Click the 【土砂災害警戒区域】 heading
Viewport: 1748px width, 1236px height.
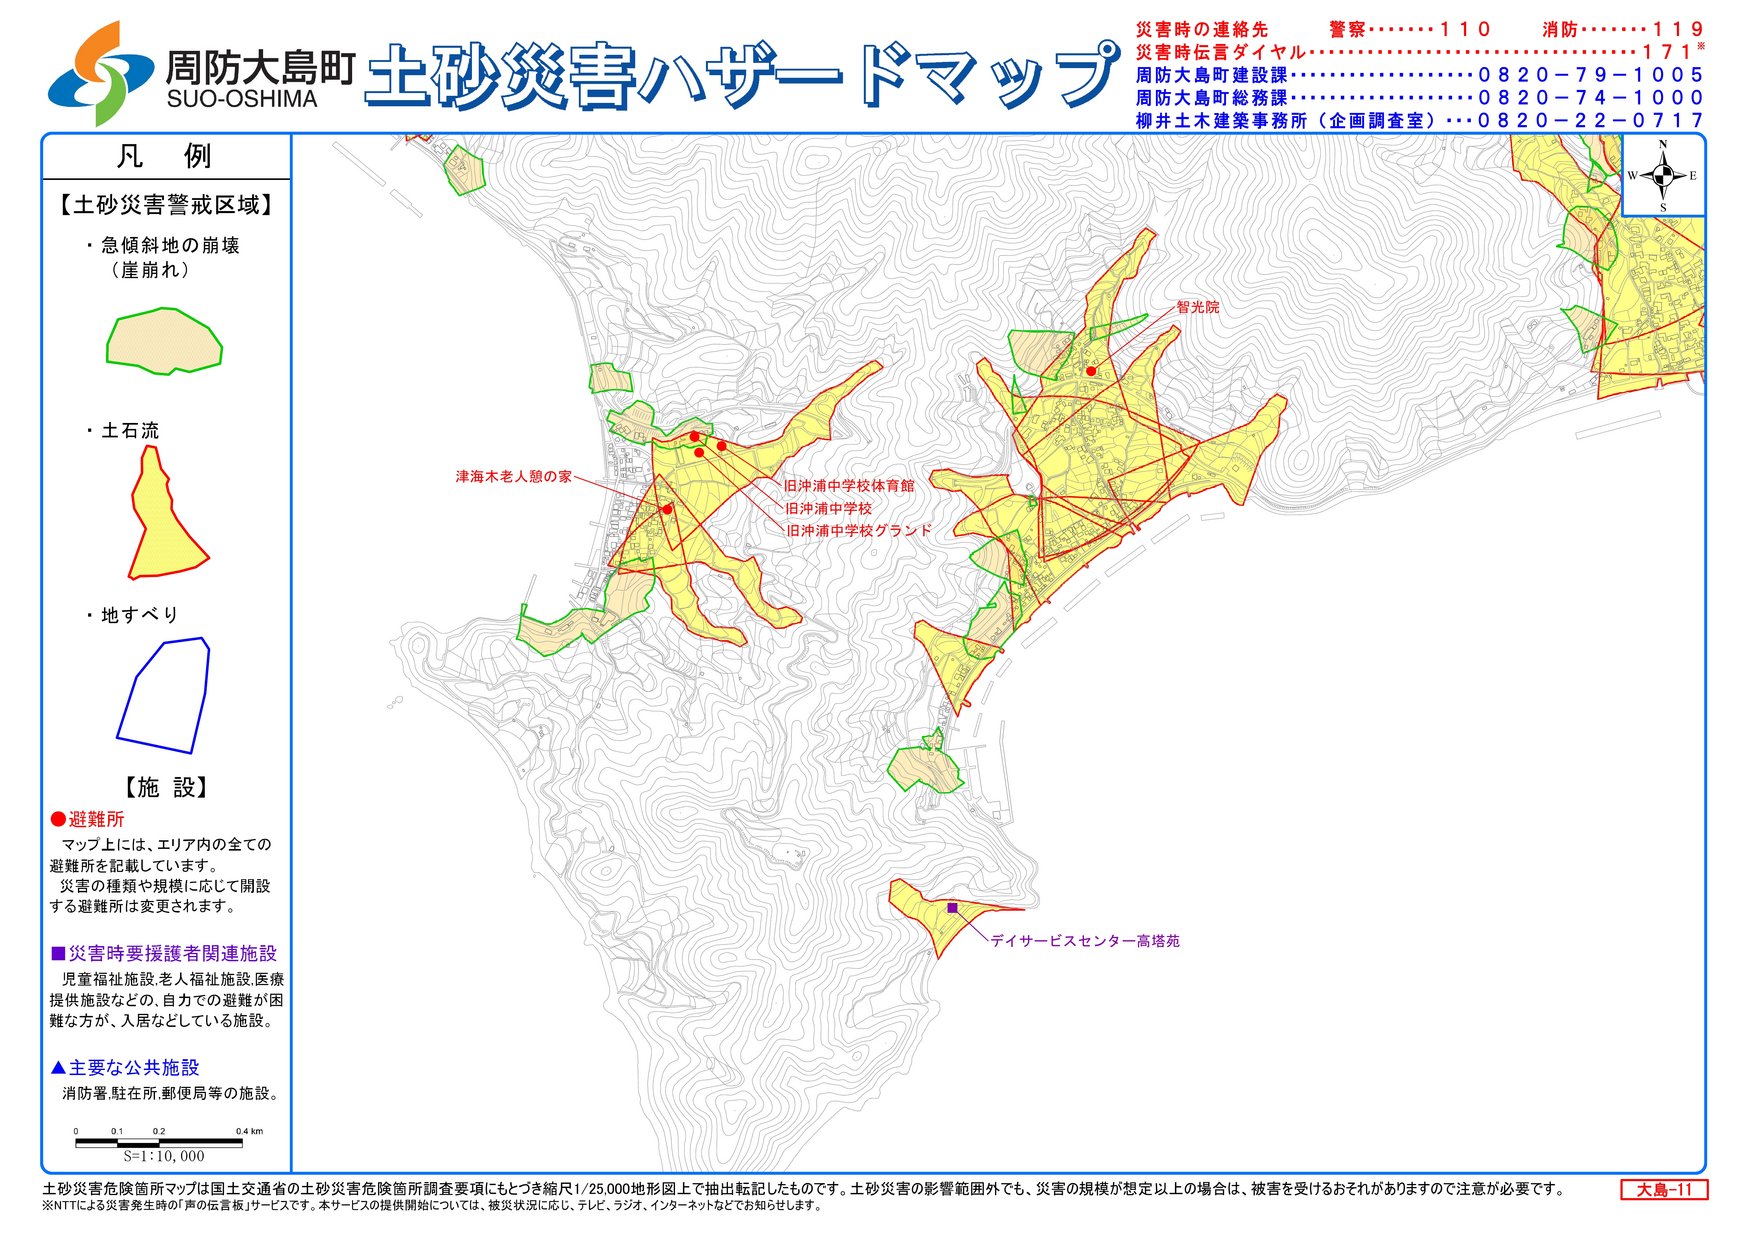[166, 205]
